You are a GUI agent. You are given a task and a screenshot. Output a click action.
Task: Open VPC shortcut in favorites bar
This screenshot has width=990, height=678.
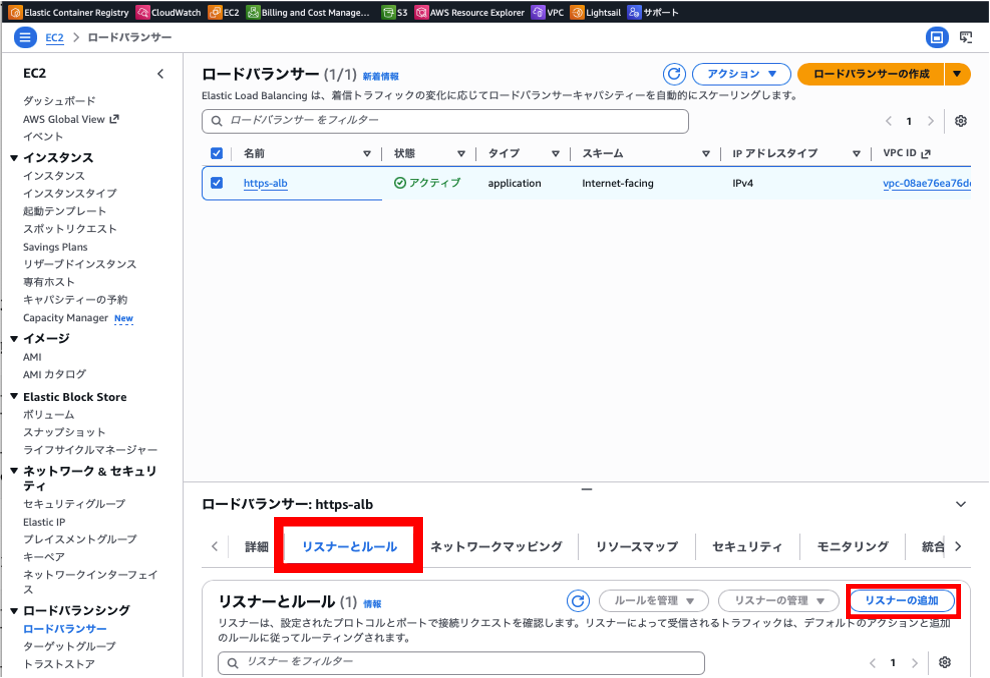tap(547, 12)
